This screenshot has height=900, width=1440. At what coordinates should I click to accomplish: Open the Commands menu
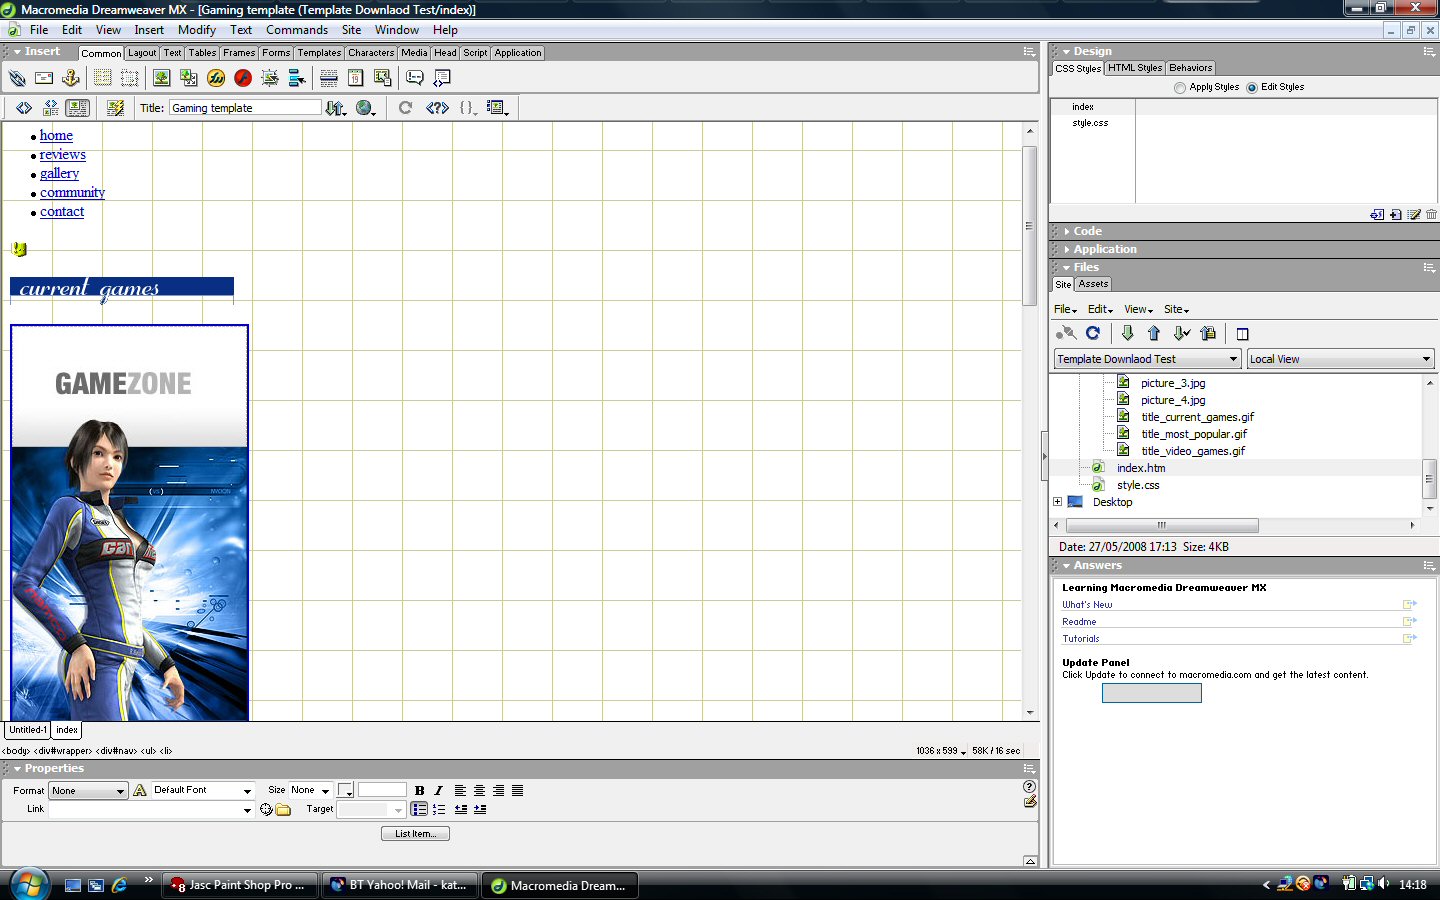(297, 30)
